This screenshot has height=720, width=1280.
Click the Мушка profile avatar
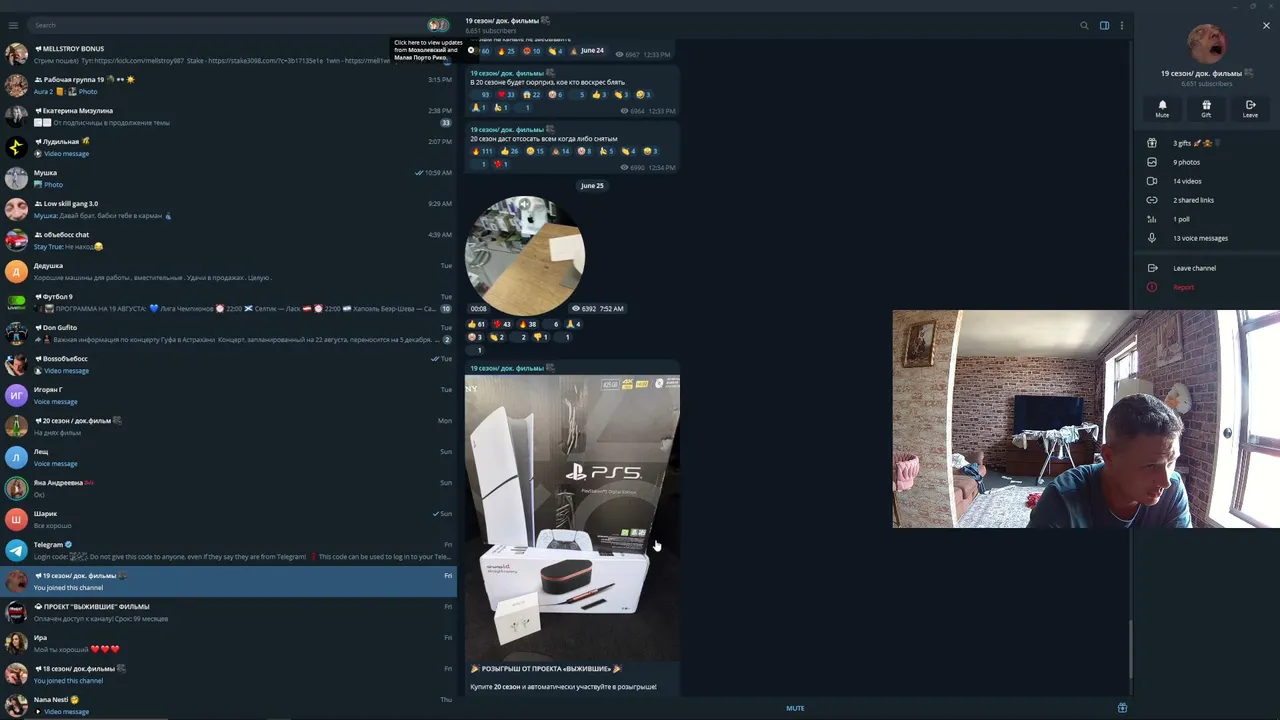point(16,178)
